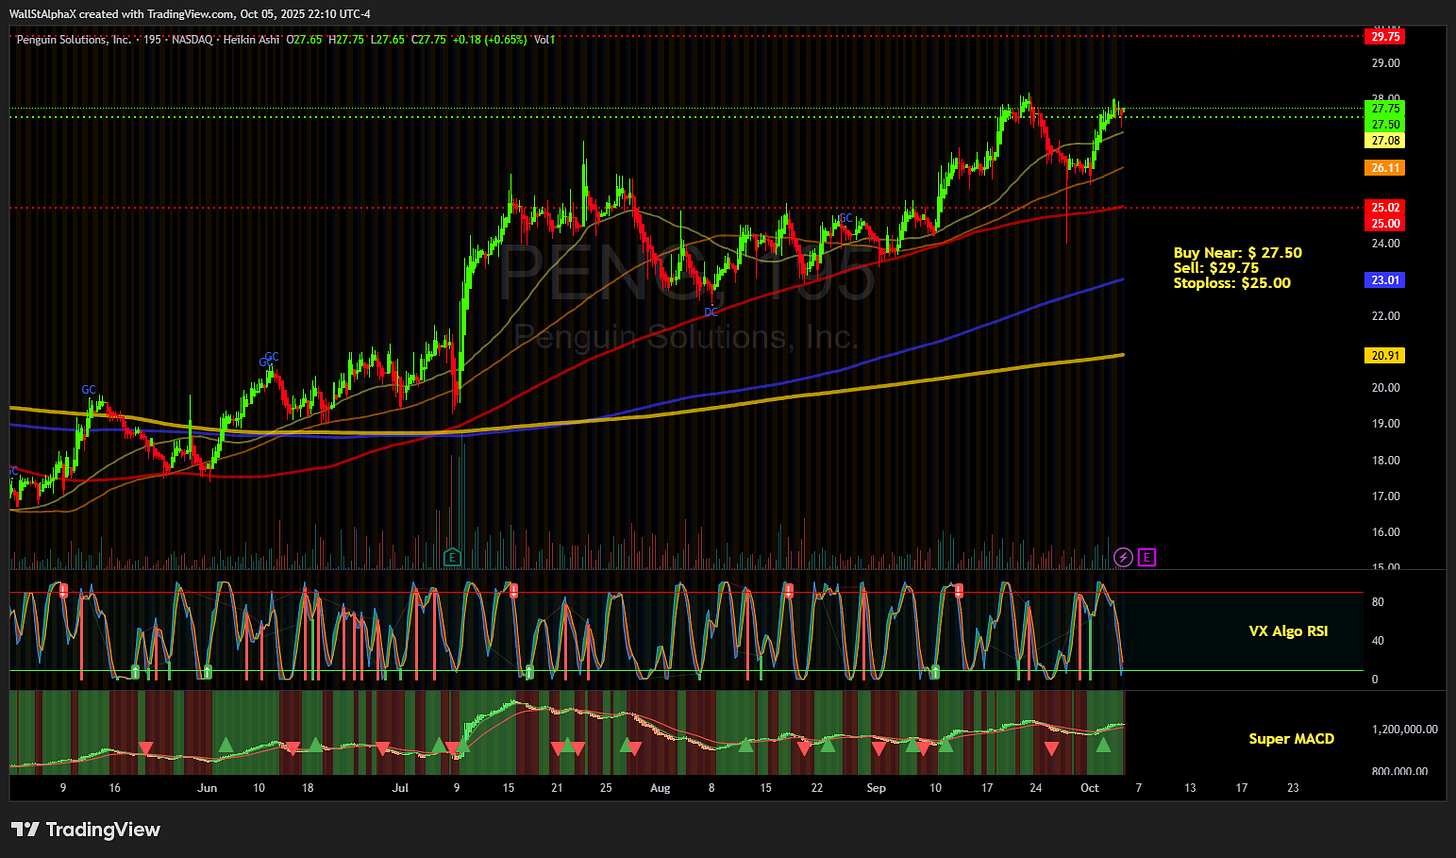
Task: Select the yellow 20.91 price label
Action: pos(1385,355)
